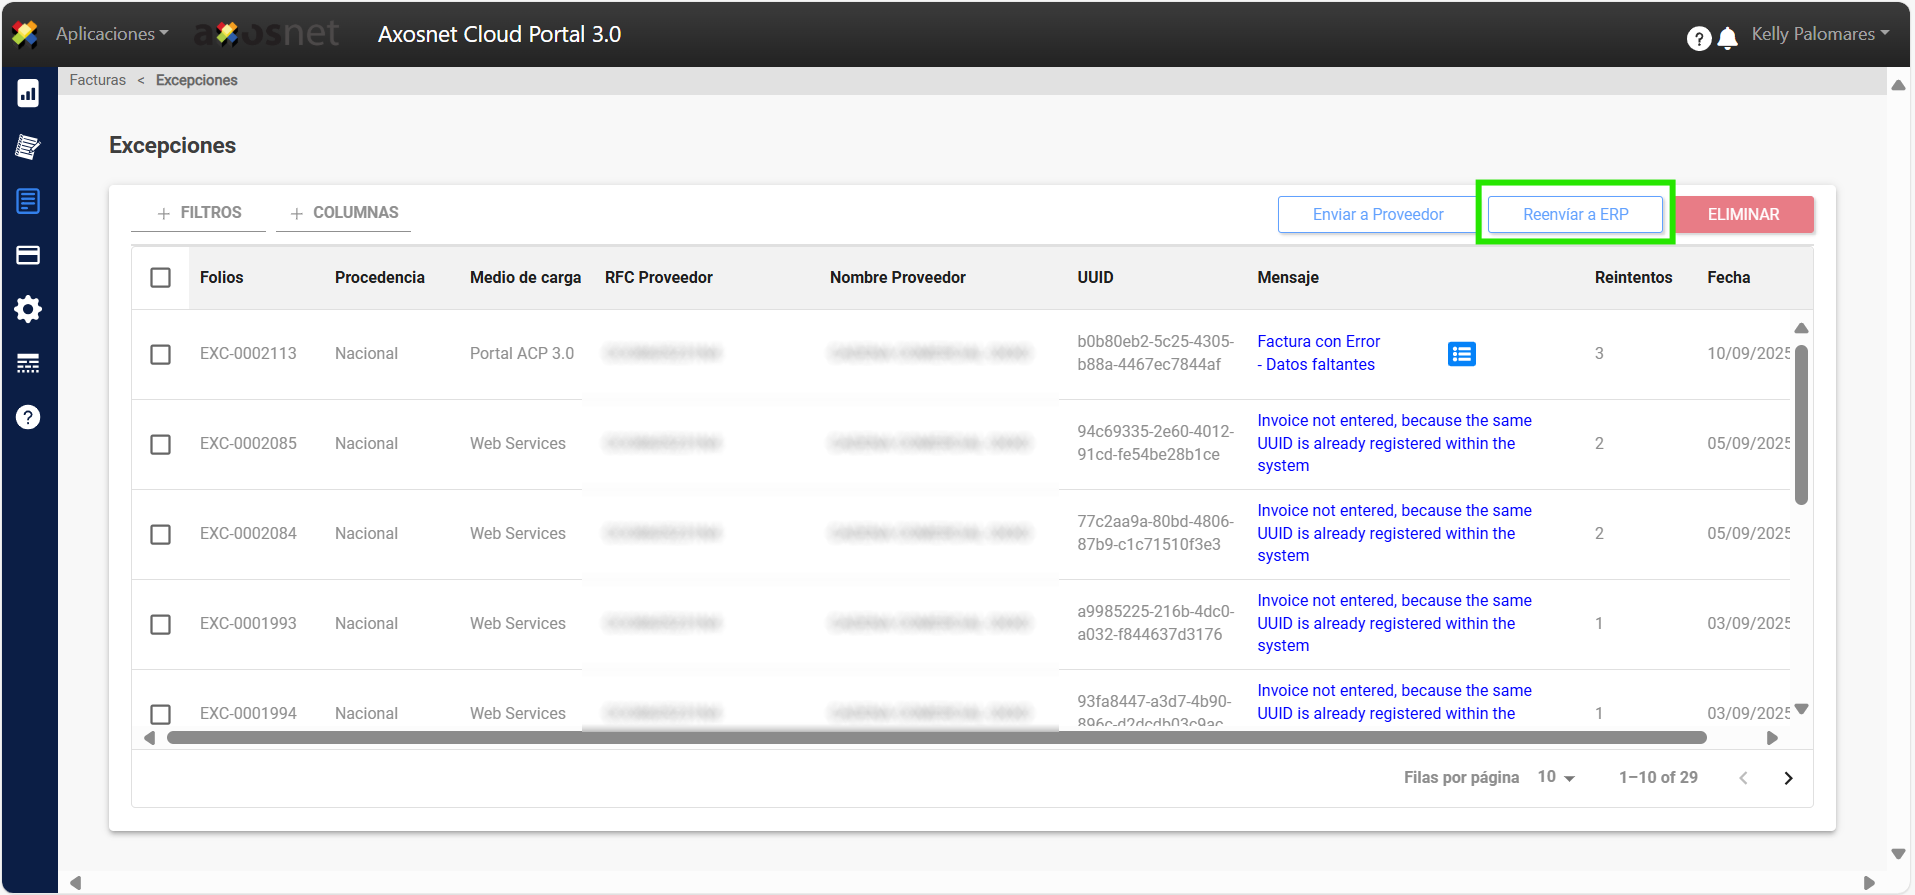
Task: Click the table's horizontal scrollbar
Action: click(x=936, y=738)
